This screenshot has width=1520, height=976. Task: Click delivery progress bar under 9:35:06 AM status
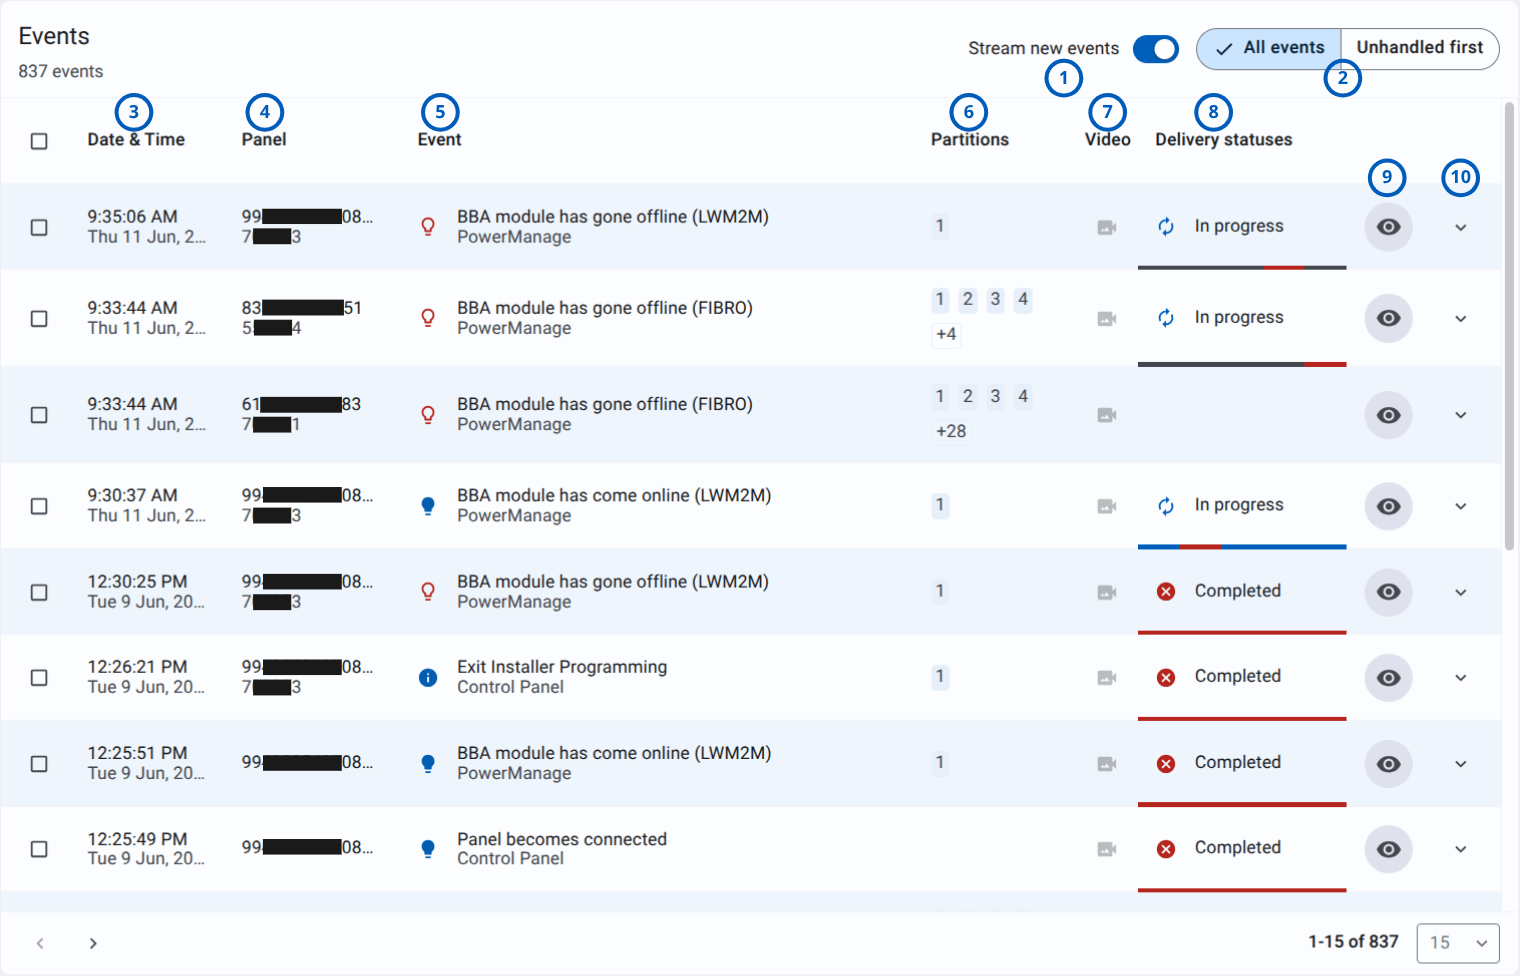click(1242, 268)
